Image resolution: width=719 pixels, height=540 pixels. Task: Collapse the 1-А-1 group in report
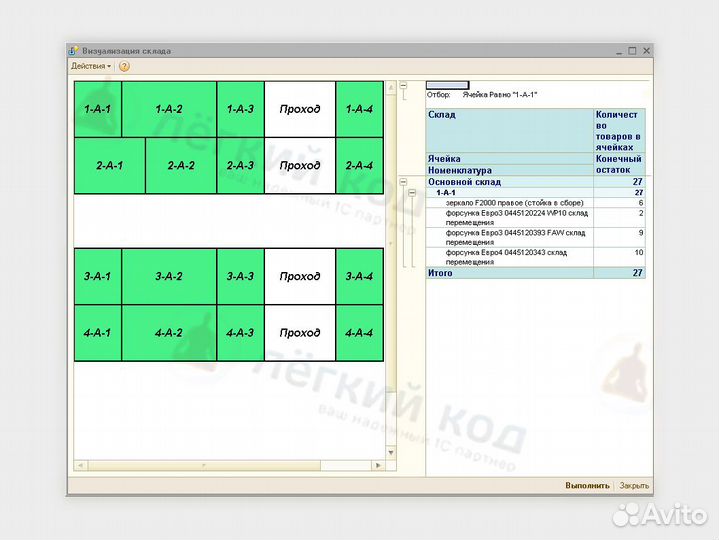412,193
